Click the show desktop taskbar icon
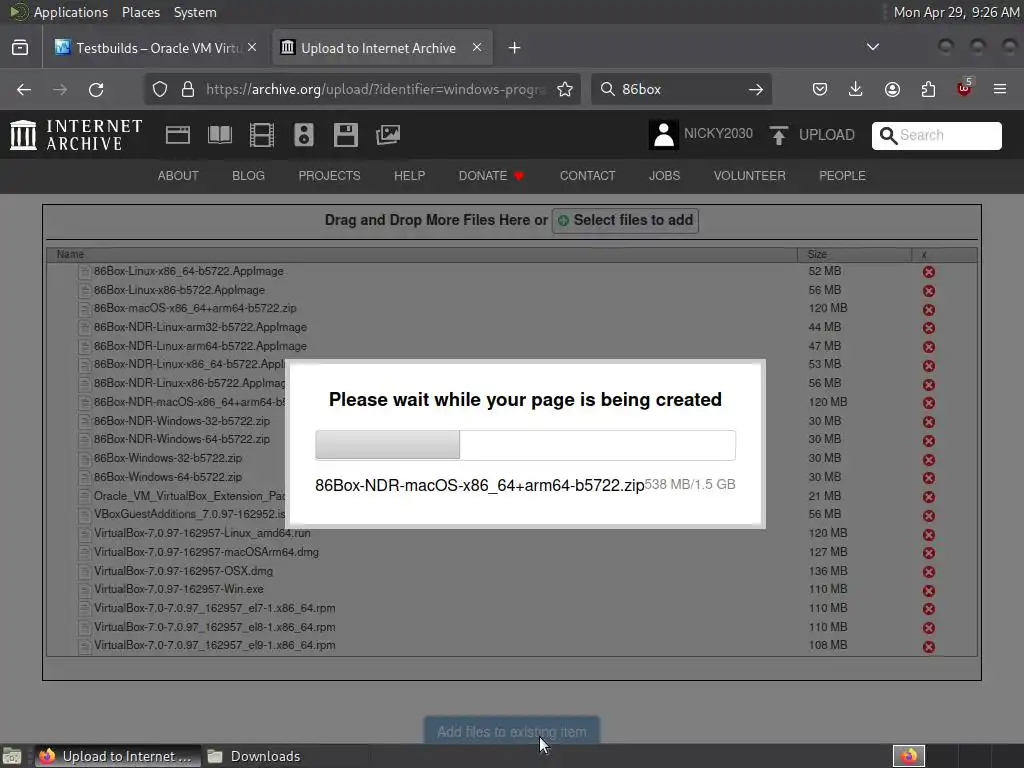 click(x=12, y=756)
